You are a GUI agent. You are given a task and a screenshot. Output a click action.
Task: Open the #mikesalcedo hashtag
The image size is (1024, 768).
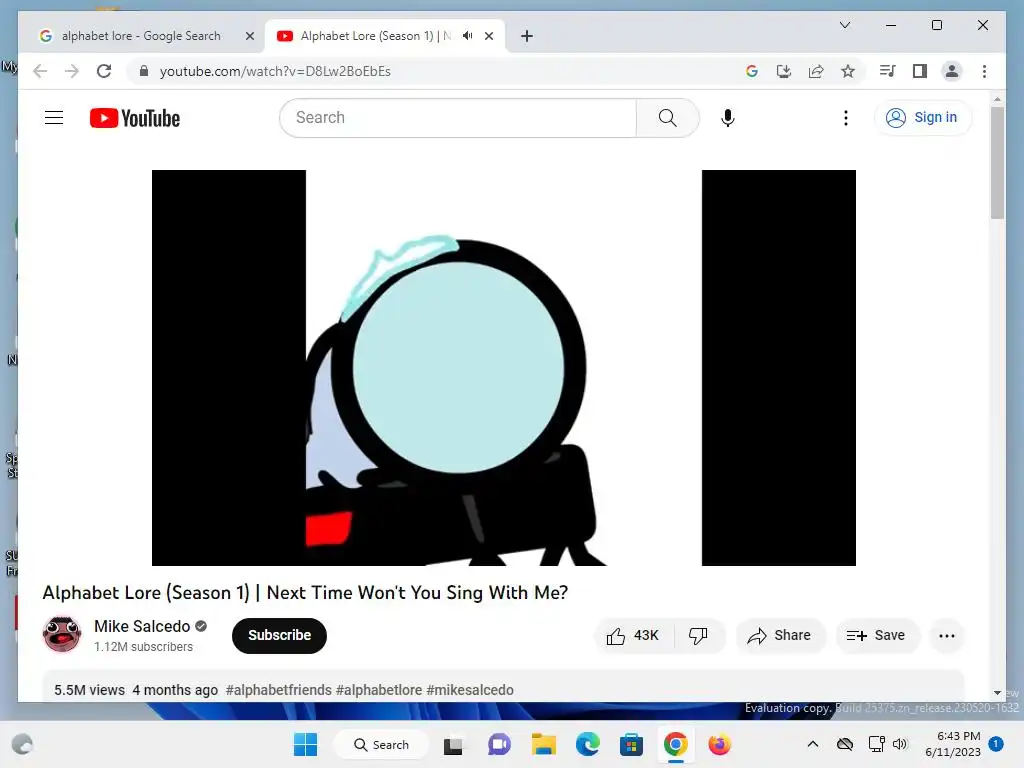pos(470,690)
